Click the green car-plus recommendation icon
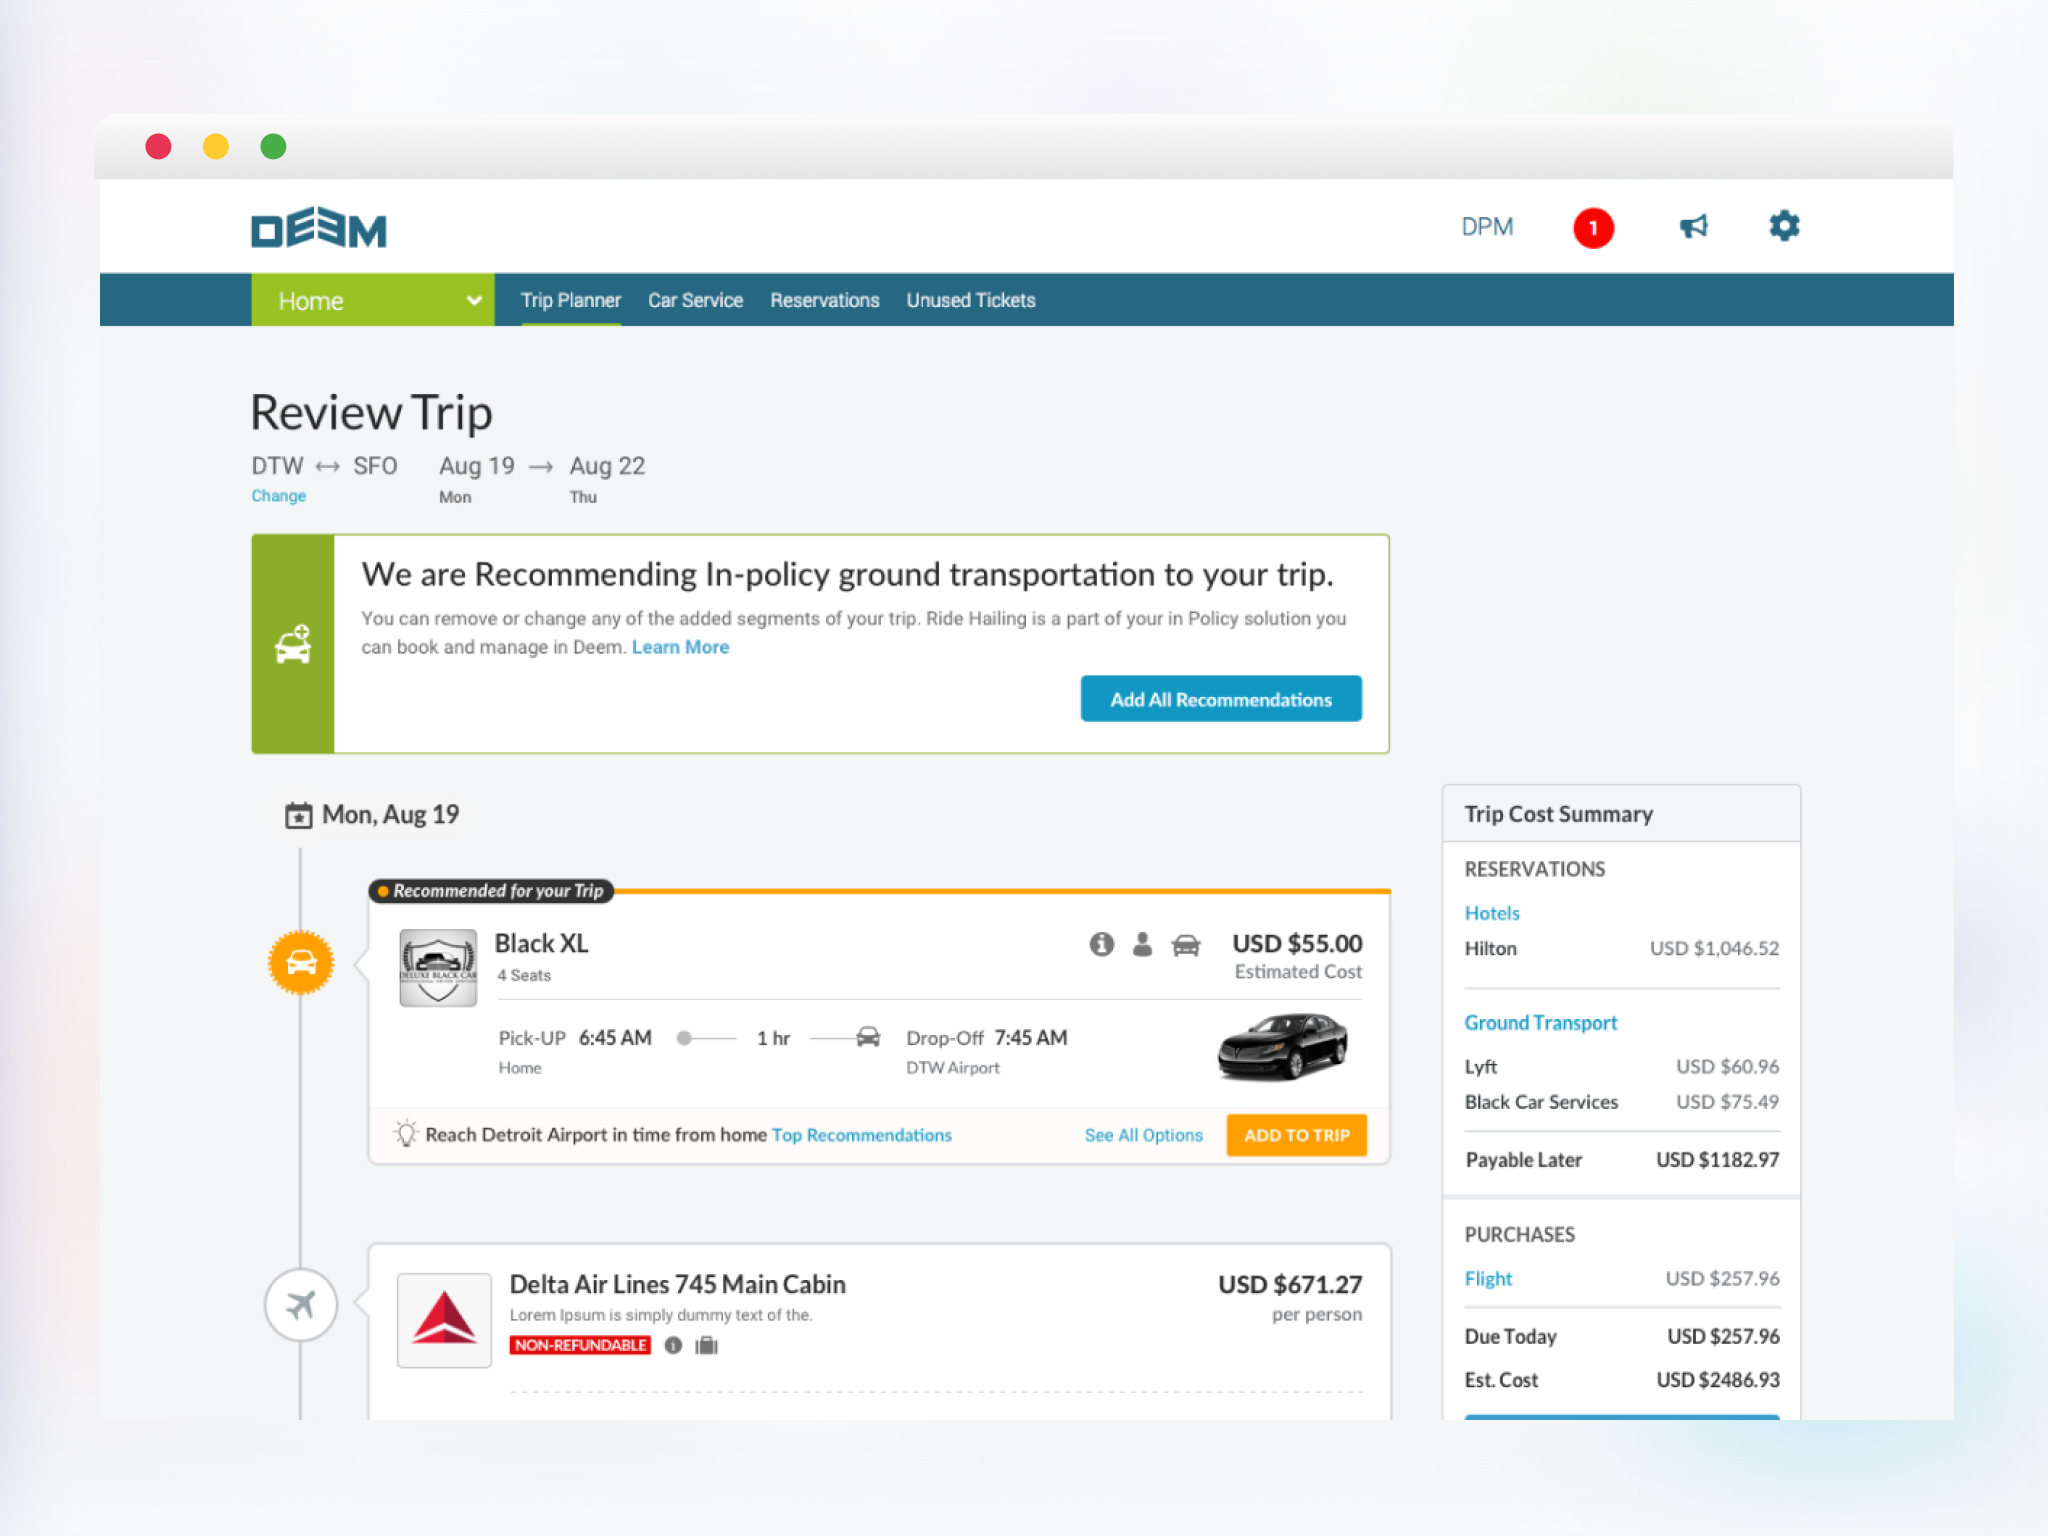The width and height of the screenshot is (2048, 1536). [x=293, y=645]
